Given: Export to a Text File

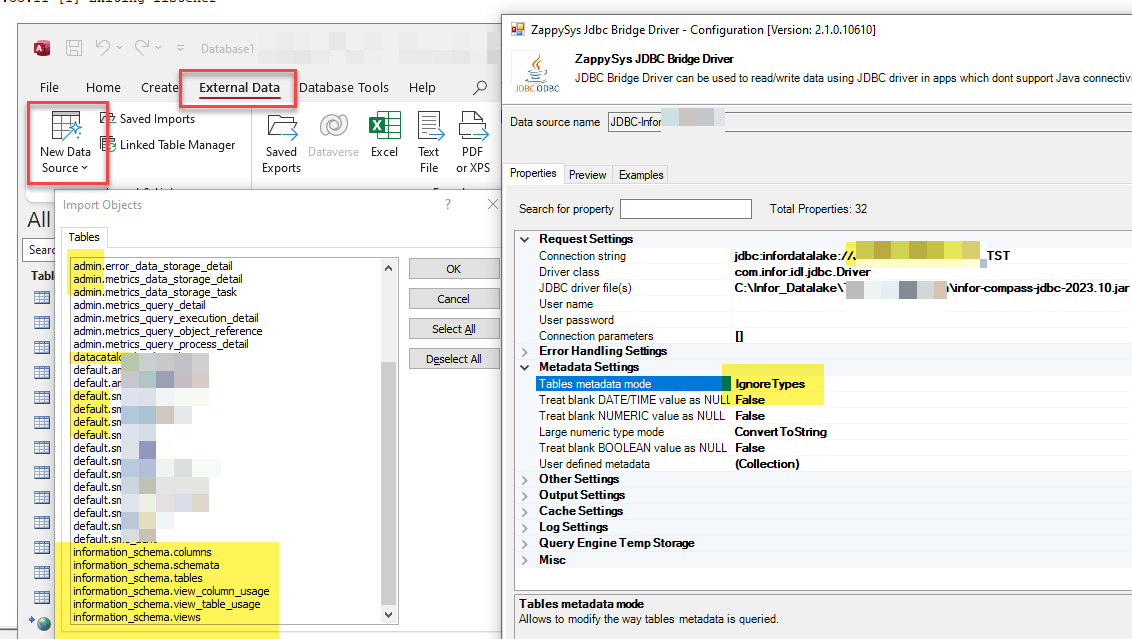Looking at the screenshot, I should click(429, 143).
